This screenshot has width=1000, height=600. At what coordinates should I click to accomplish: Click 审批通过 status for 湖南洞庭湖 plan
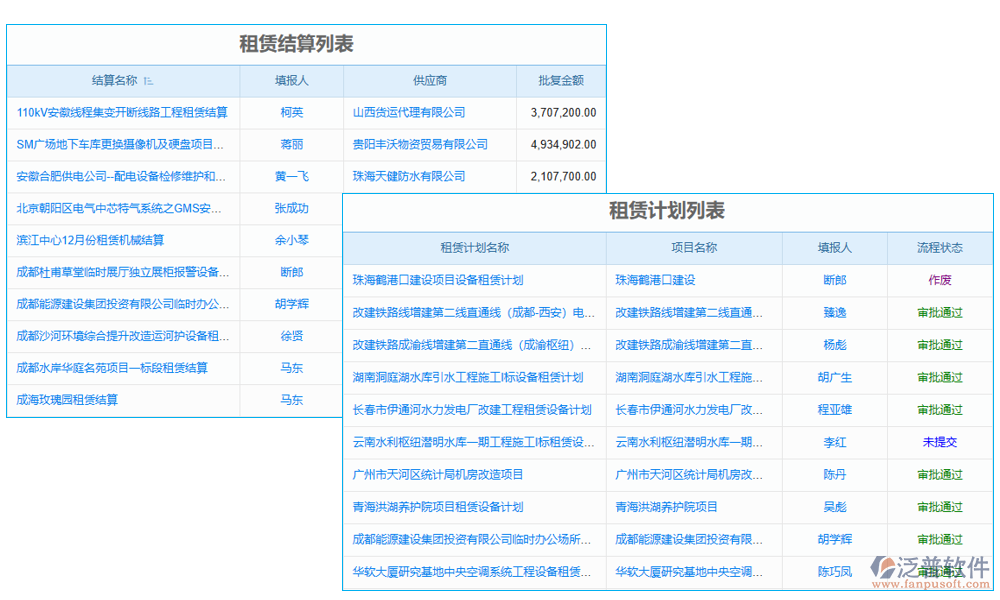939,378
